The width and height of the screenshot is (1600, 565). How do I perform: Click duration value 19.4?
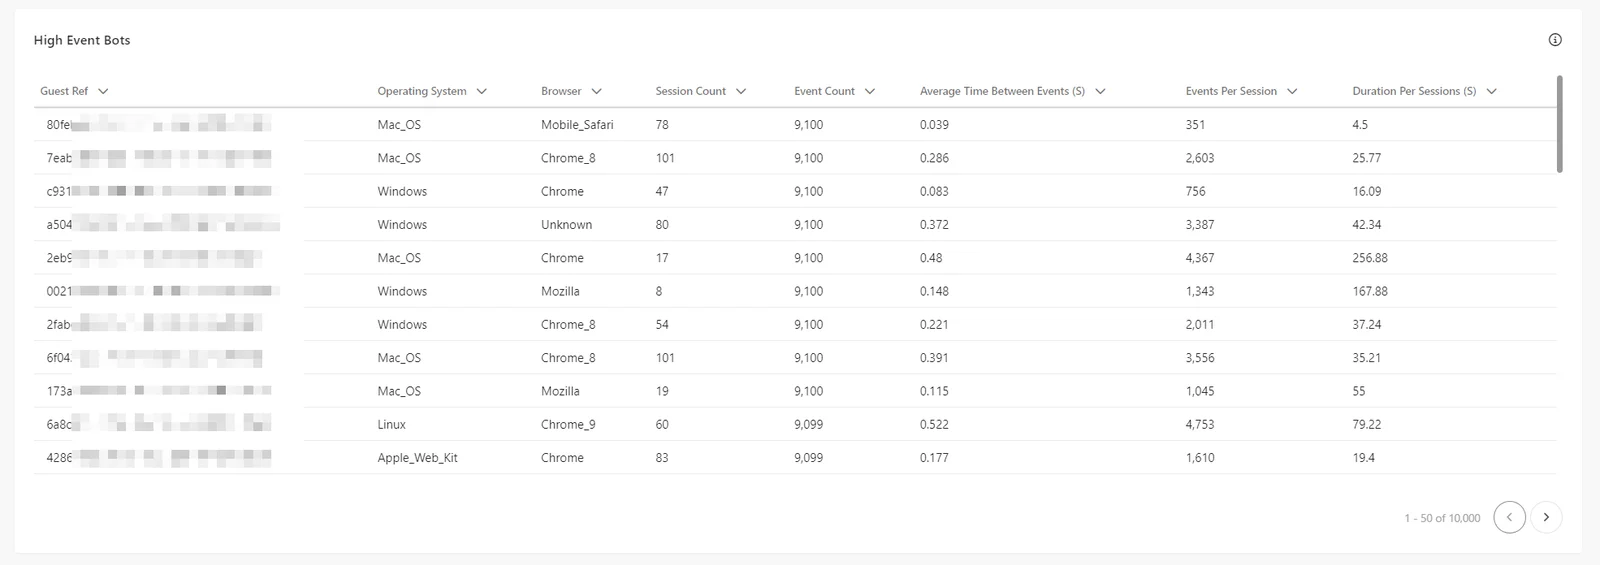1363,458
